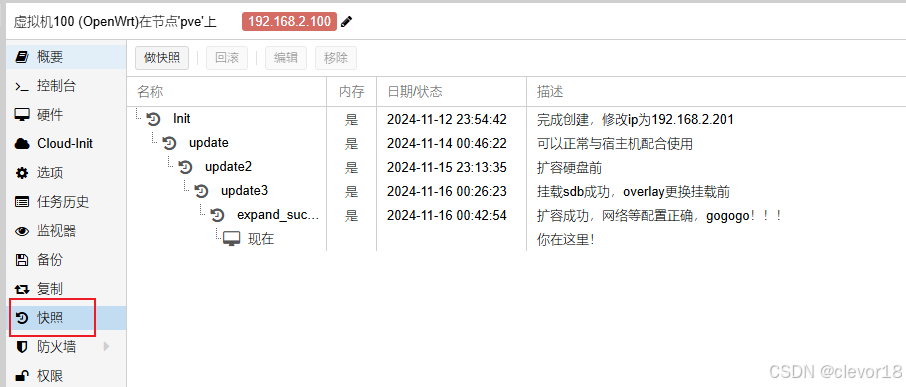Click the 你在这里! description text
Screen dimensions: 906x387
566,239
